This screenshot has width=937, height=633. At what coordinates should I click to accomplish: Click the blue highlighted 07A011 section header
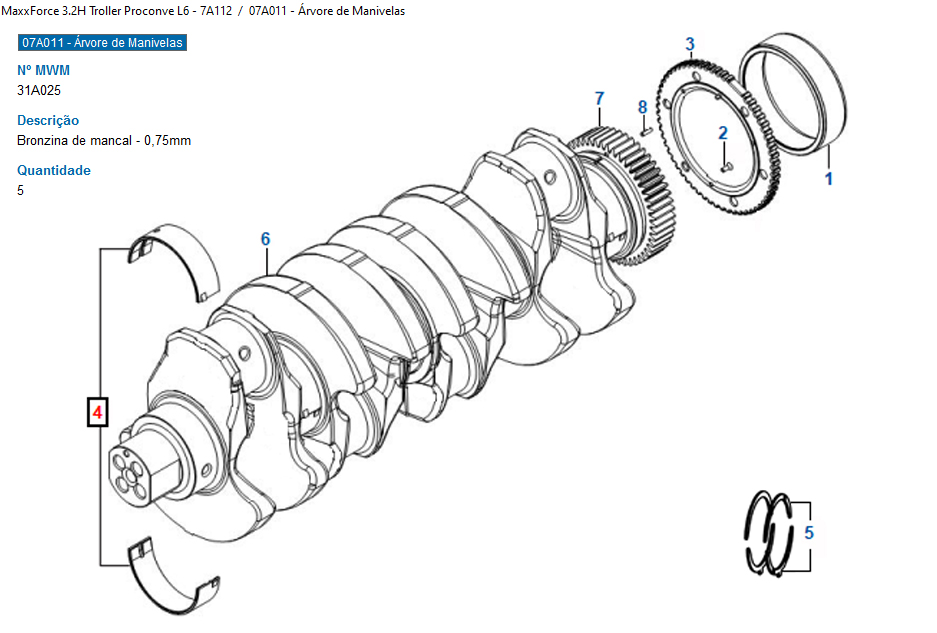(101, 44)
